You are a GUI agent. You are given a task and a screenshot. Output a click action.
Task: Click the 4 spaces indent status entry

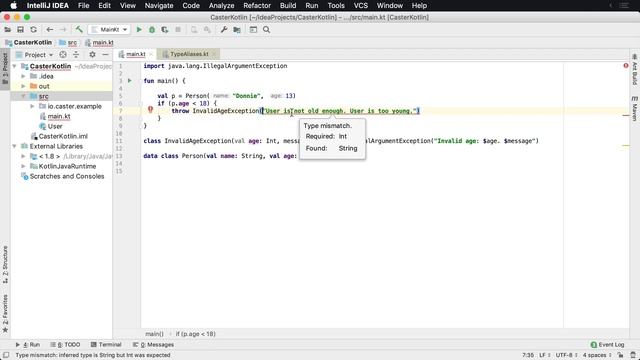pos(597,355)
